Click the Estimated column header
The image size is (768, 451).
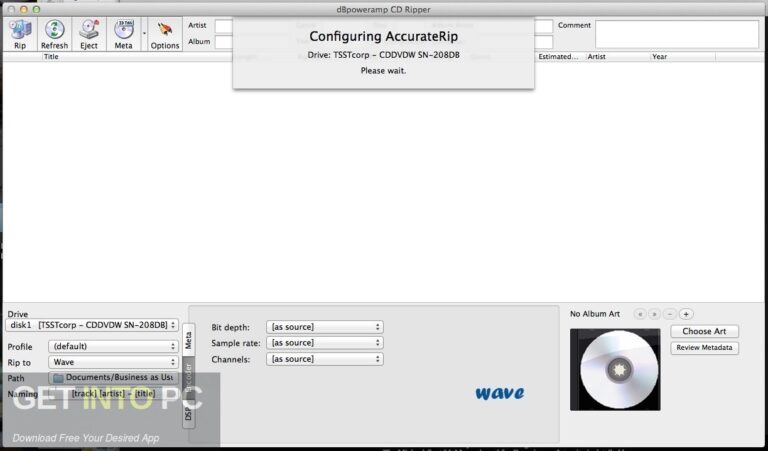pos(559,57)
